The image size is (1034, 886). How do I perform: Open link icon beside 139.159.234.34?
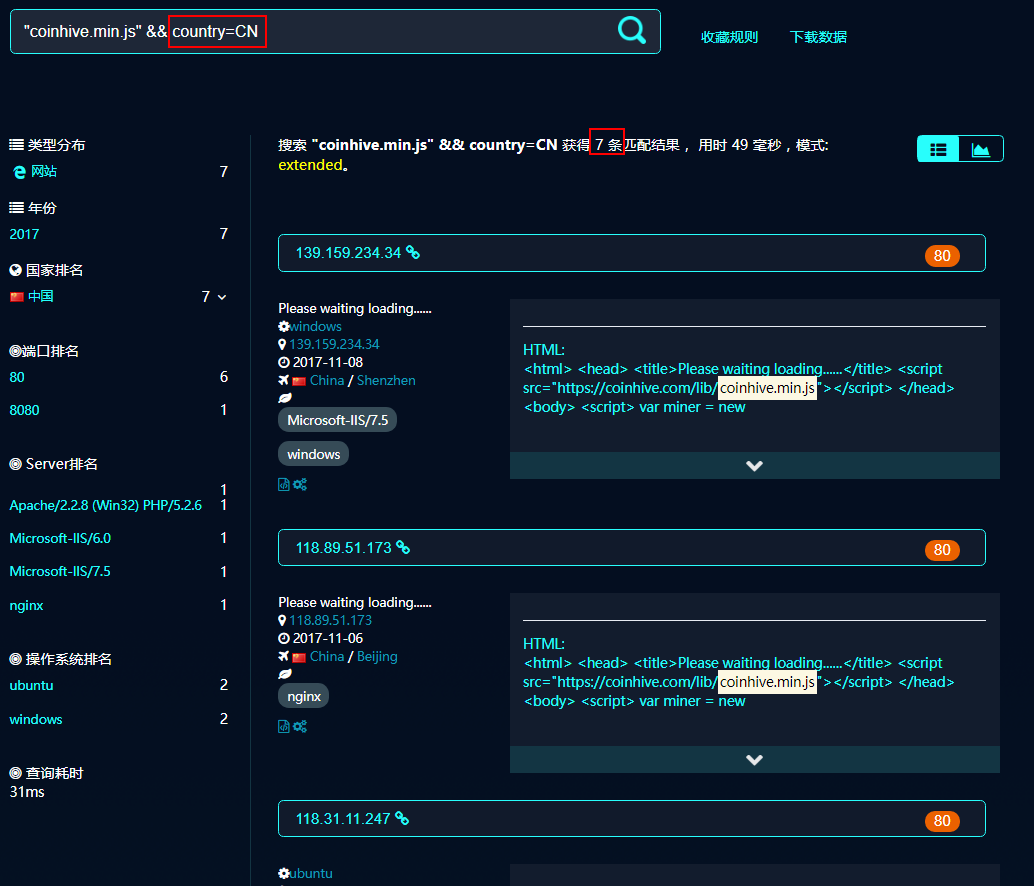tap(413, 252)
